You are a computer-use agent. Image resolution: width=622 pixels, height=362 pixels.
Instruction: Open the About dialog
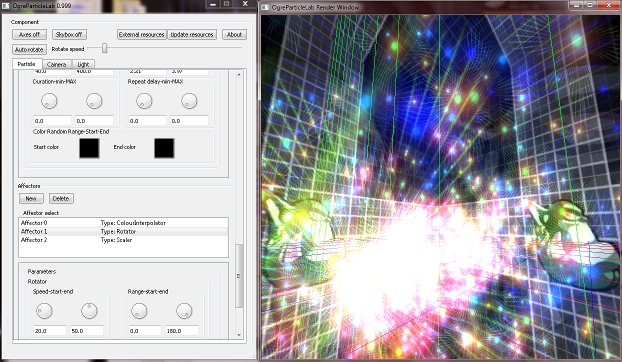point(234,34)
